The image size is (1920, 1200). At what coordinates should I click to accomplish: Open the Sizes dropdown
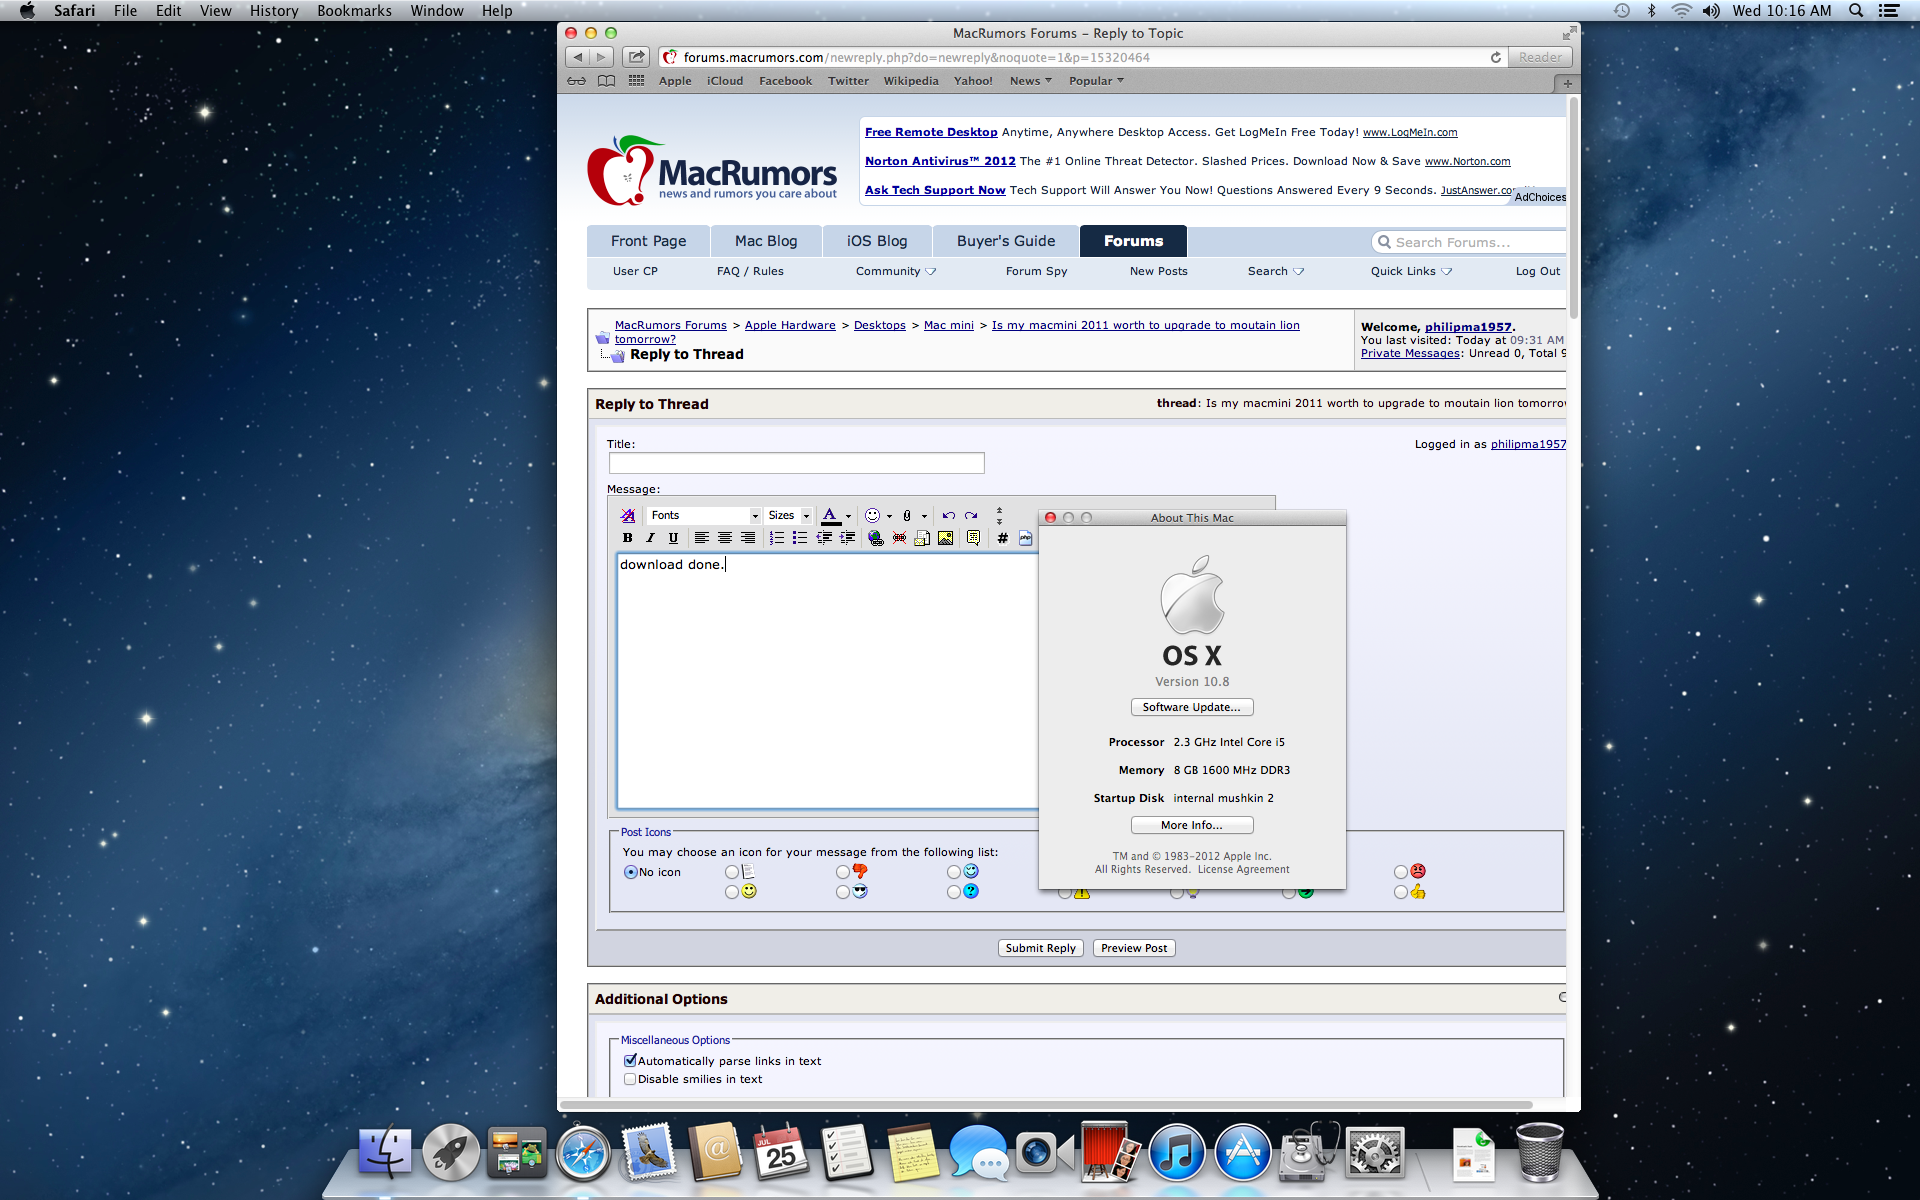click(x=788, y=516)
